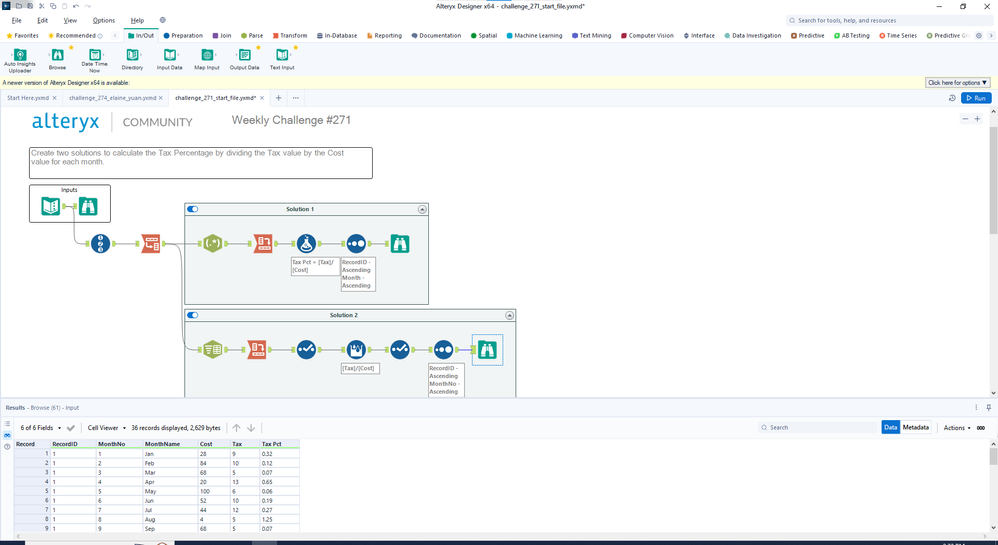
Task: Collapse the Solution 1 container
Action: tap(422, 209)
